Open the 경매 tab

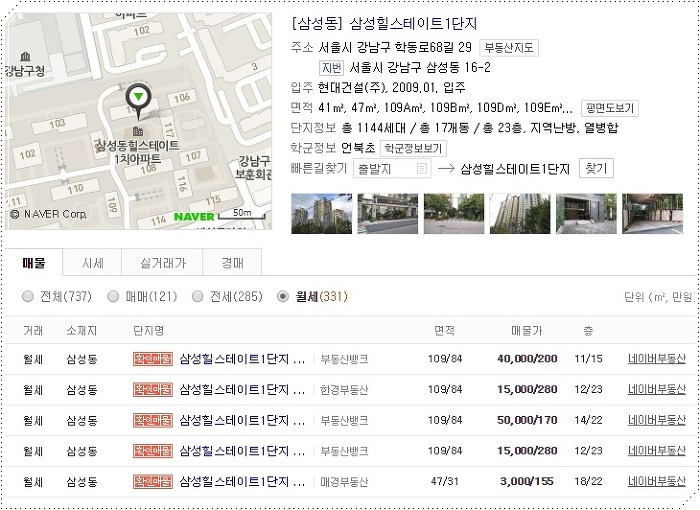click(x=232, y=263)
